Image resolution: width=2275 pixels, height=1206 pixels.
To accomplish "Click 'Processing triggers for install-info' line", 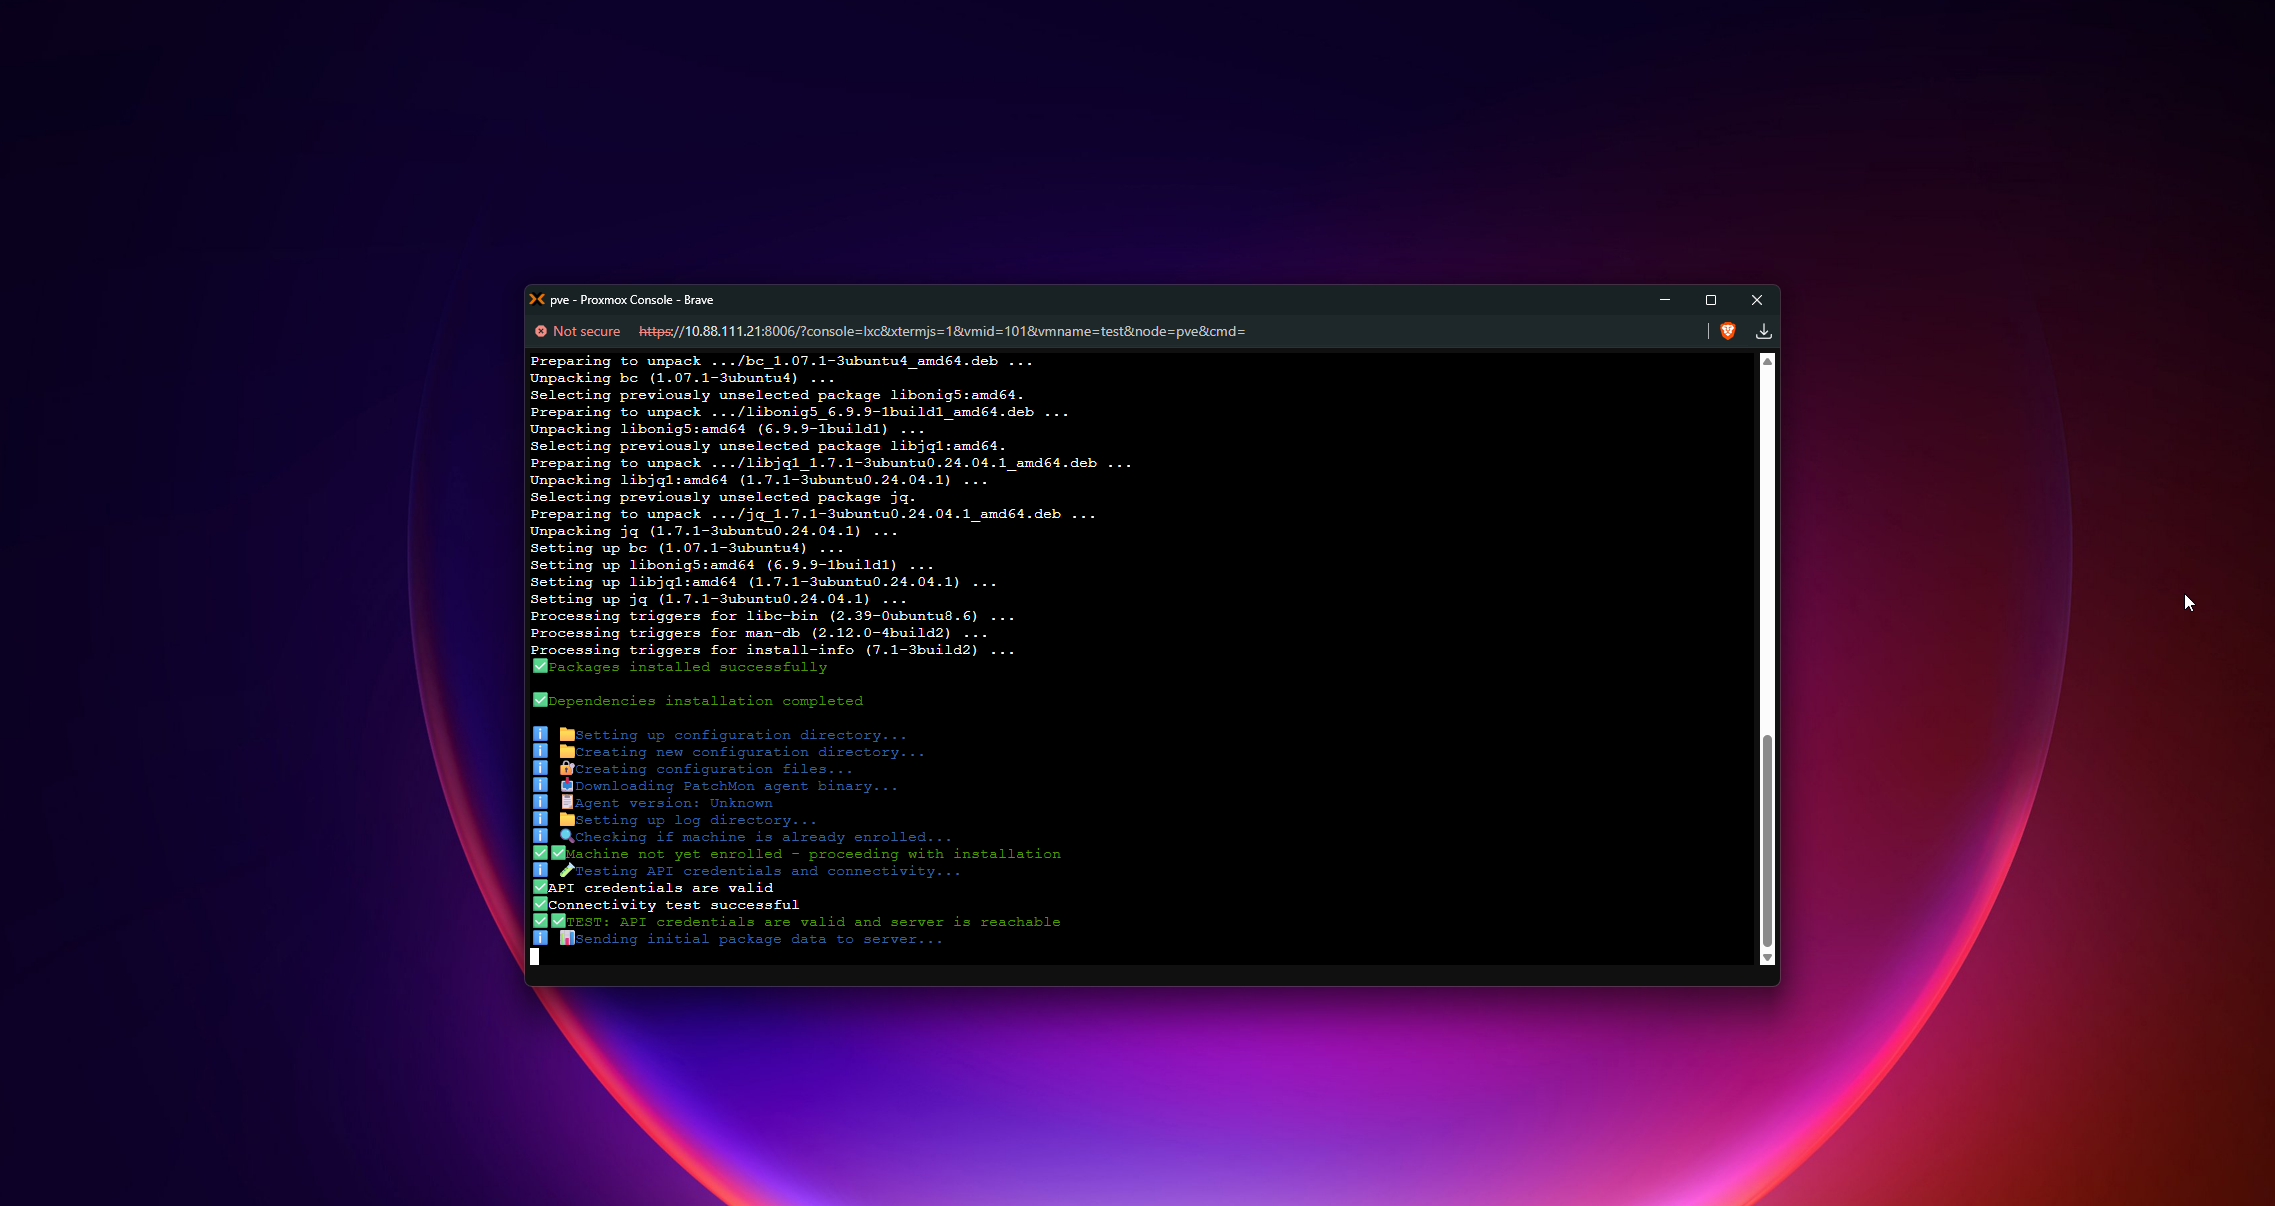I will 773,650.
